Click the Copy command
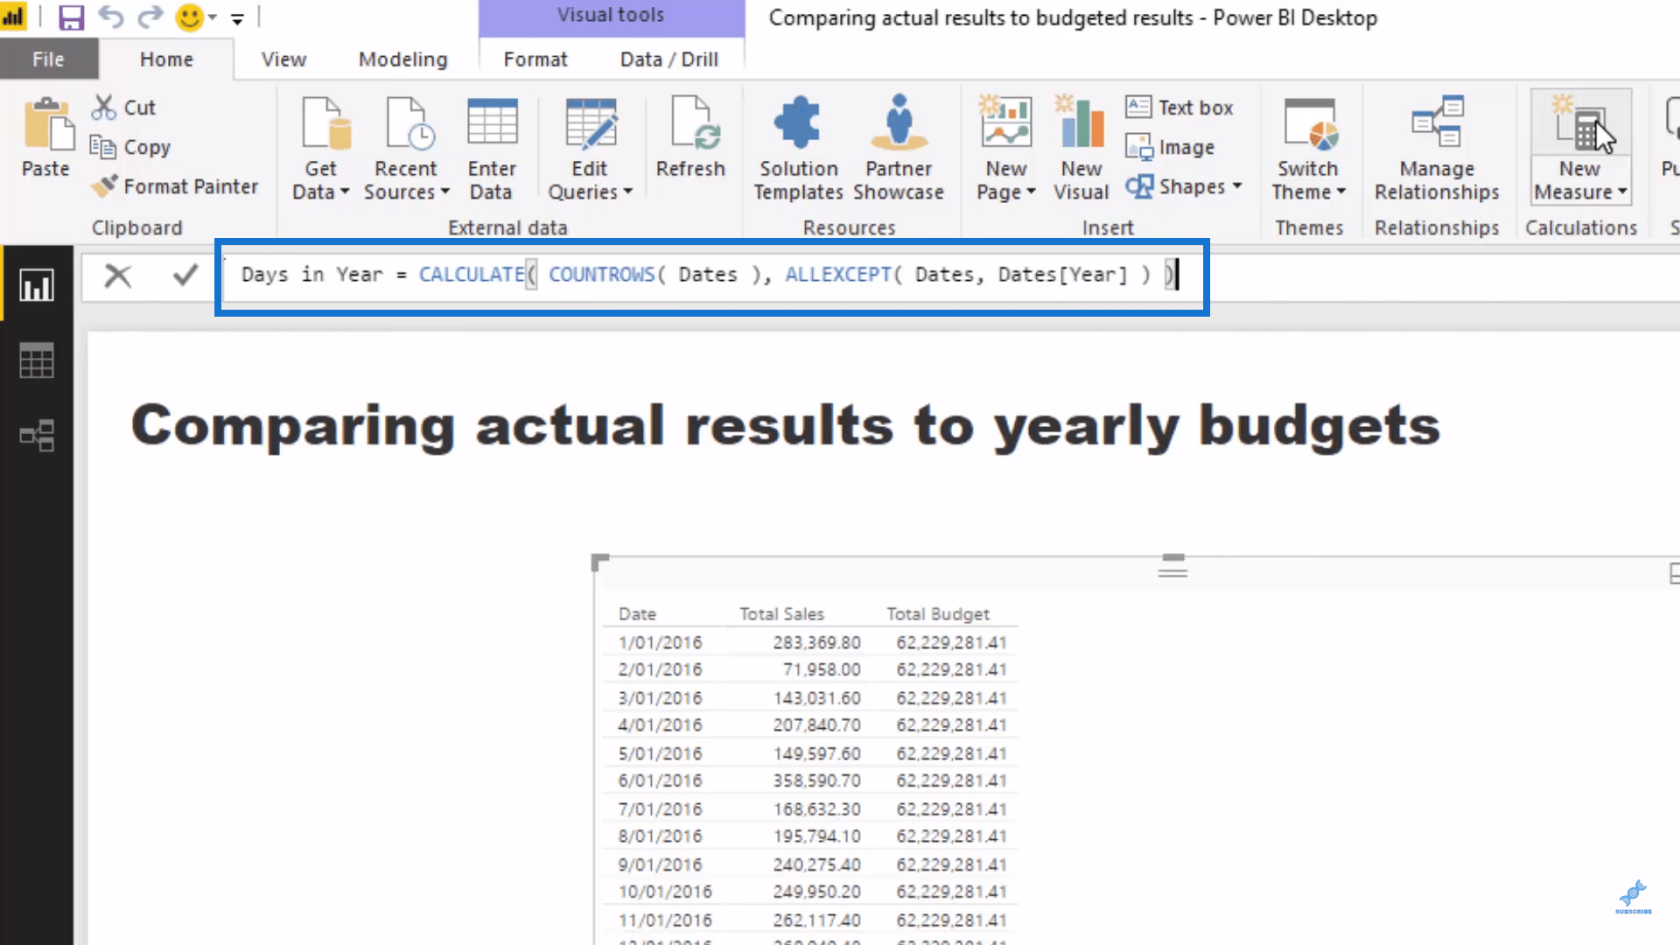The image size is (1680, 945). coord(131,147)
